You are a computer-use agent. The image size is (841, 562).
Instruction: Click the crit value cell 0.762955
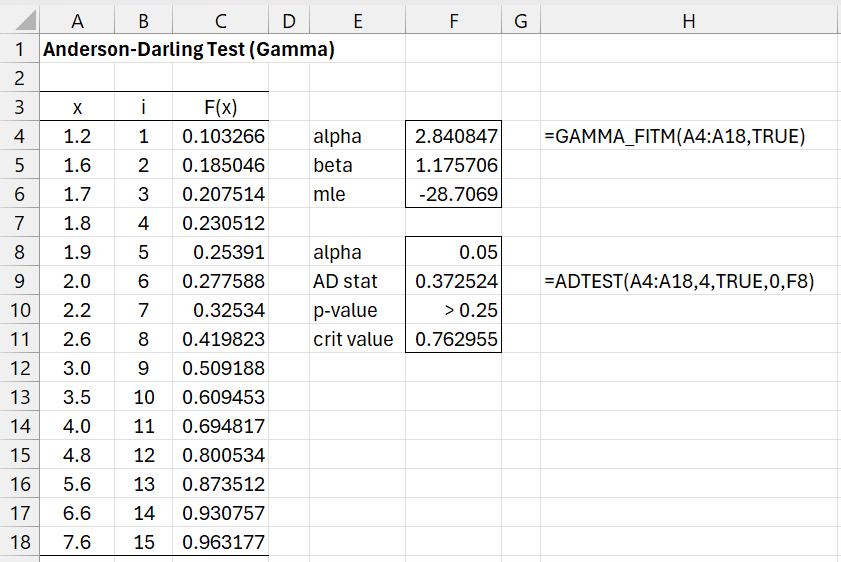[x=453, y=339]
